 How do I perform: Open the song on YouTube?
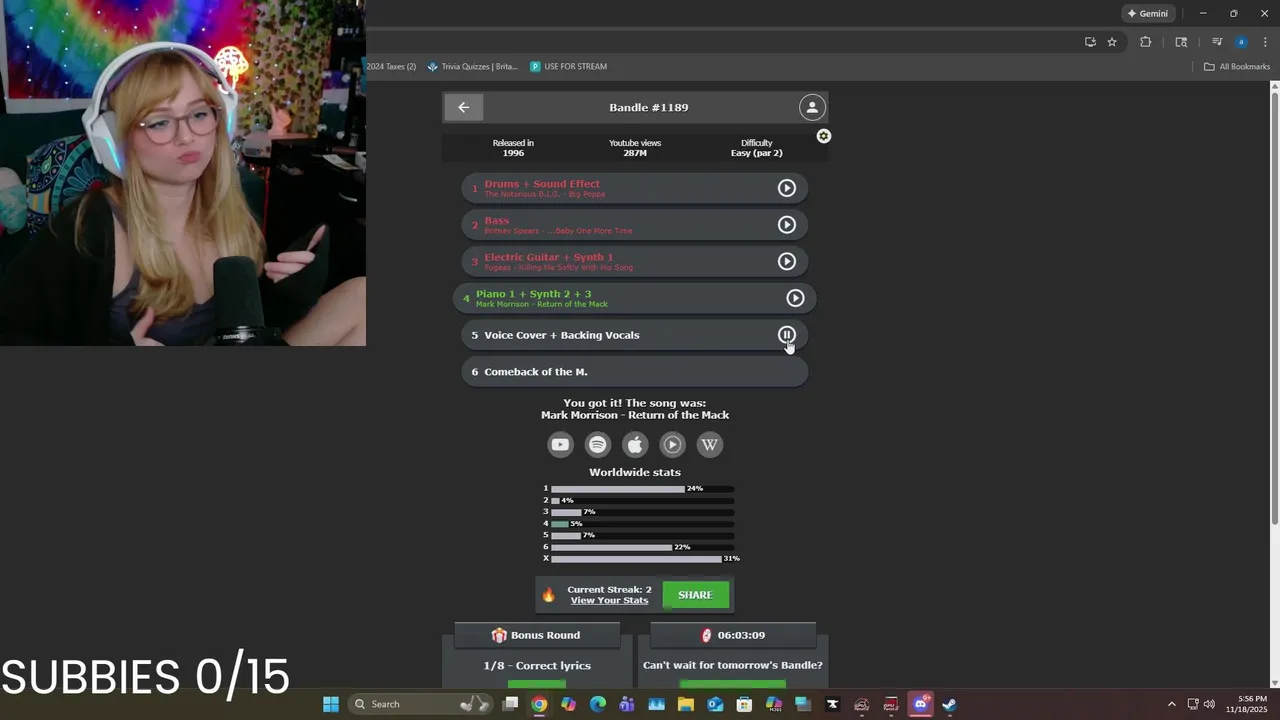tap(560, 444)
